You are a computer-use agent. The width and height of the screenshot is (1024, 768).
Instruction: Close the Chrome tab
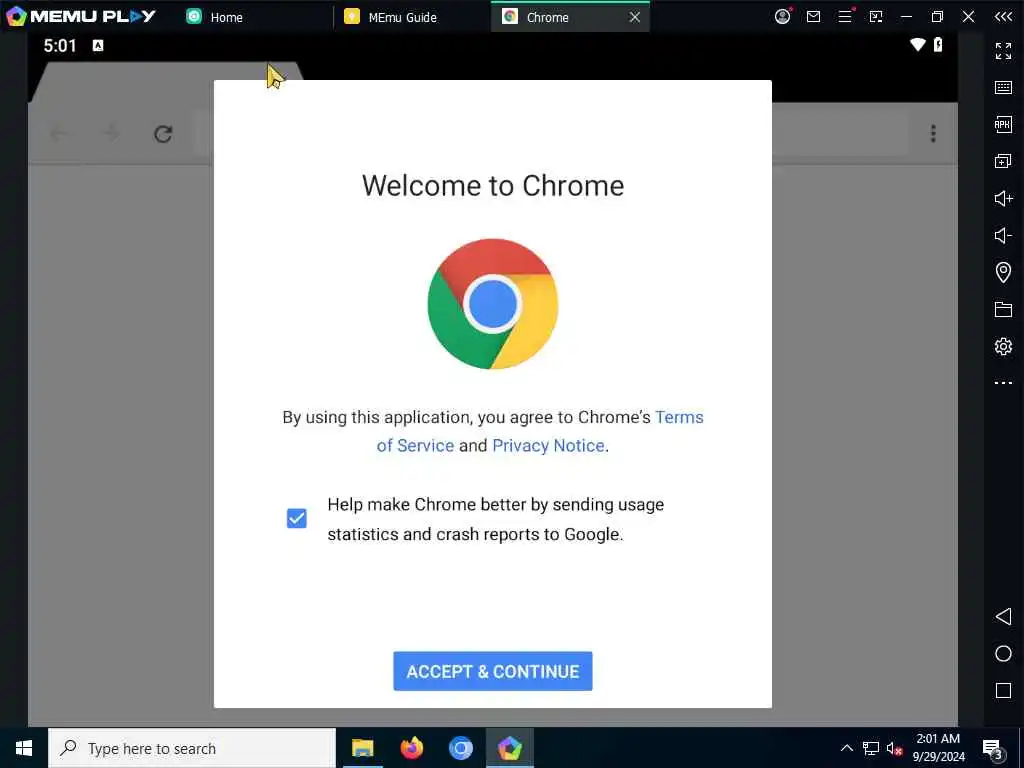point(635,17)
